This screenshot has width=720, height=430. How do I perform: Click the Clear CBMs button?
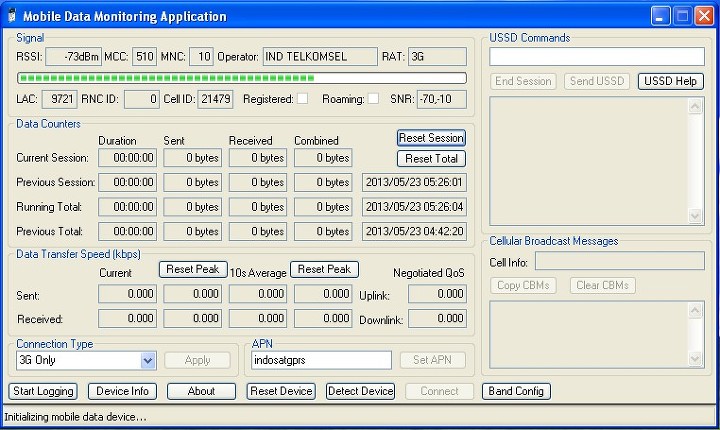[x=602, y=285]
